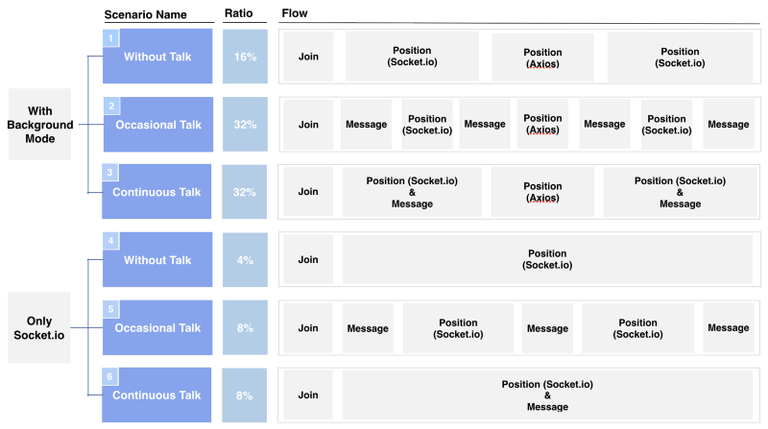This screenshot has height=429, width=768.
Task: Select the Only Socket.io group box
Action: point(39,328)
